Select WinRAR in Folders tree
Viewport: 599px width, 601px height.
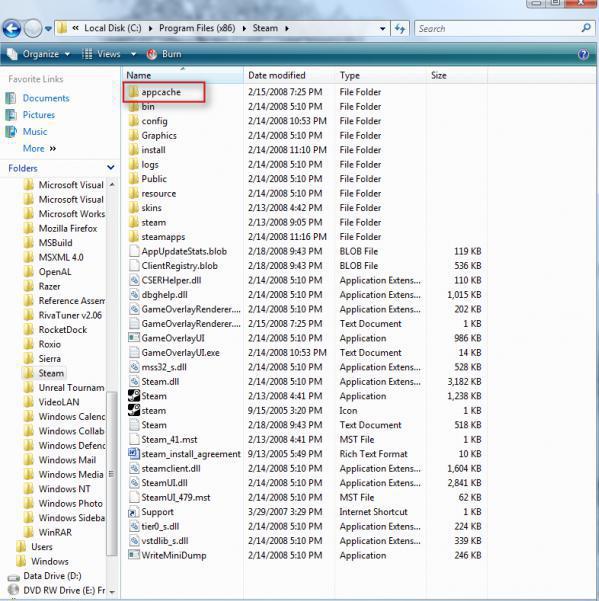click(x=55, y=532)
